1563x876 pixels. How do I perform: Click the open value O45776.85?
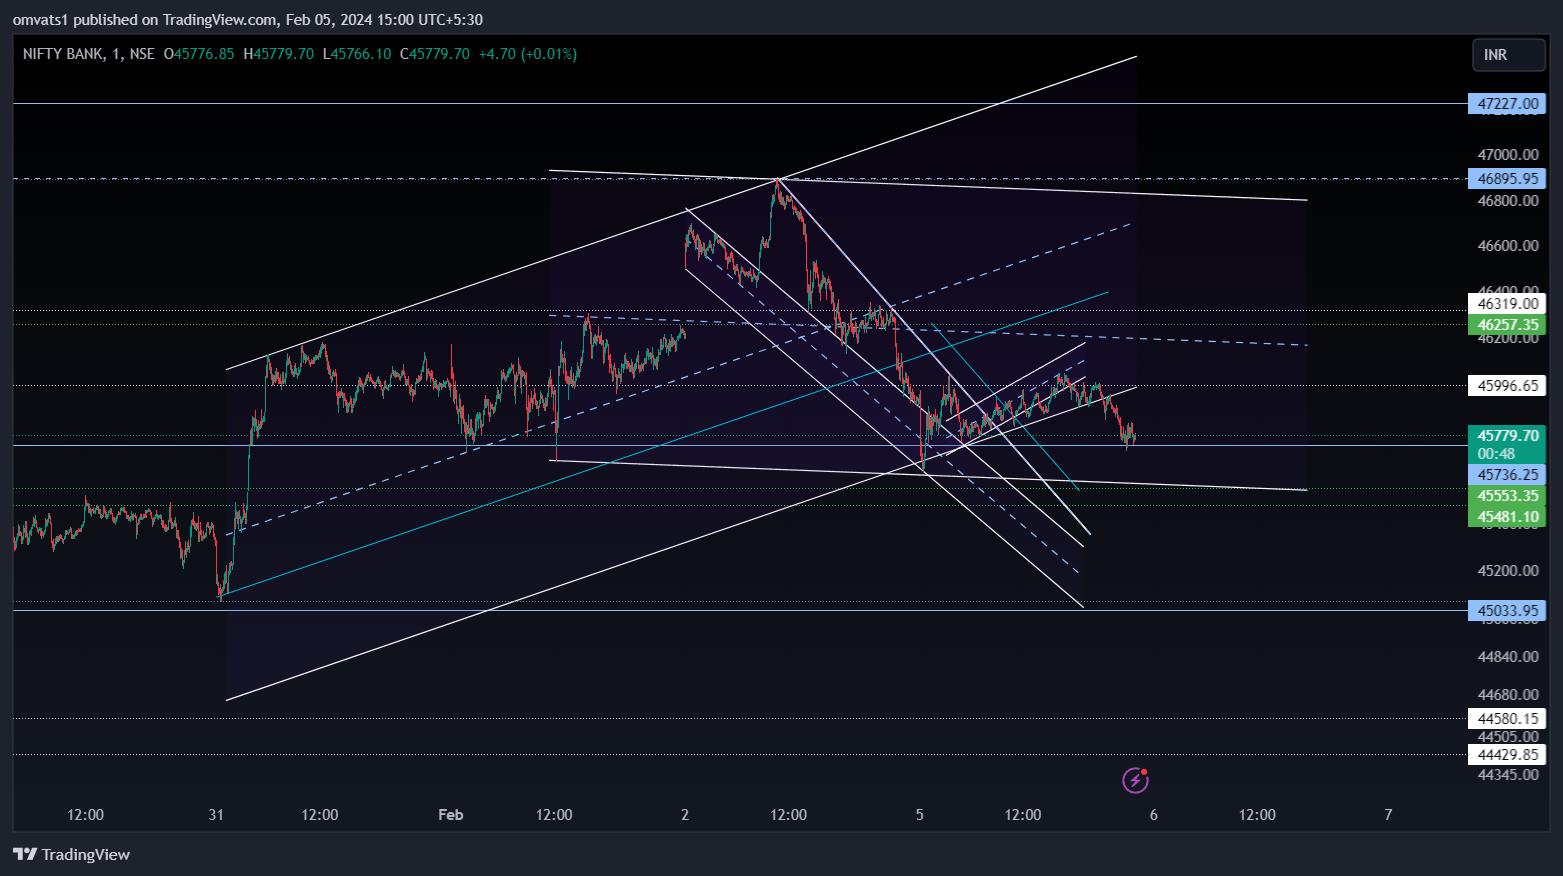point(199,54)
